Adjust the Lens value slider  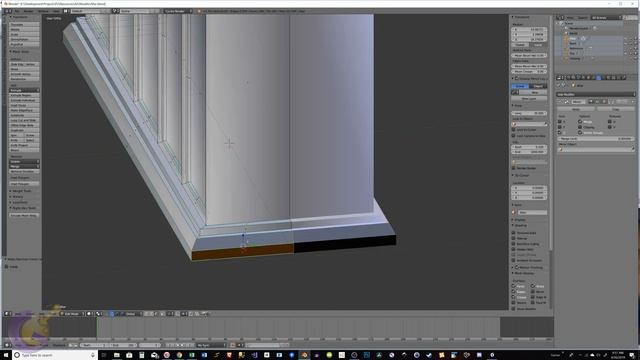click(x=529, y=113)
